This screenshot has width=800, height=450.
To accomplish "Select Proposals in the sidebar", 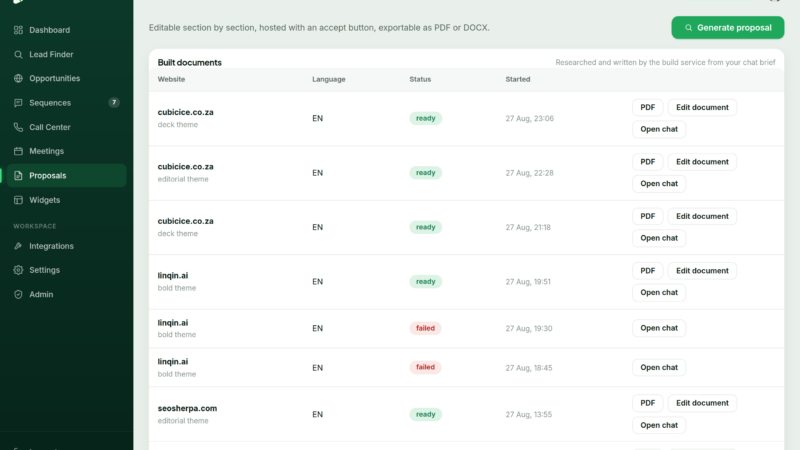I will pyautogui.click(x=66, y=176).
